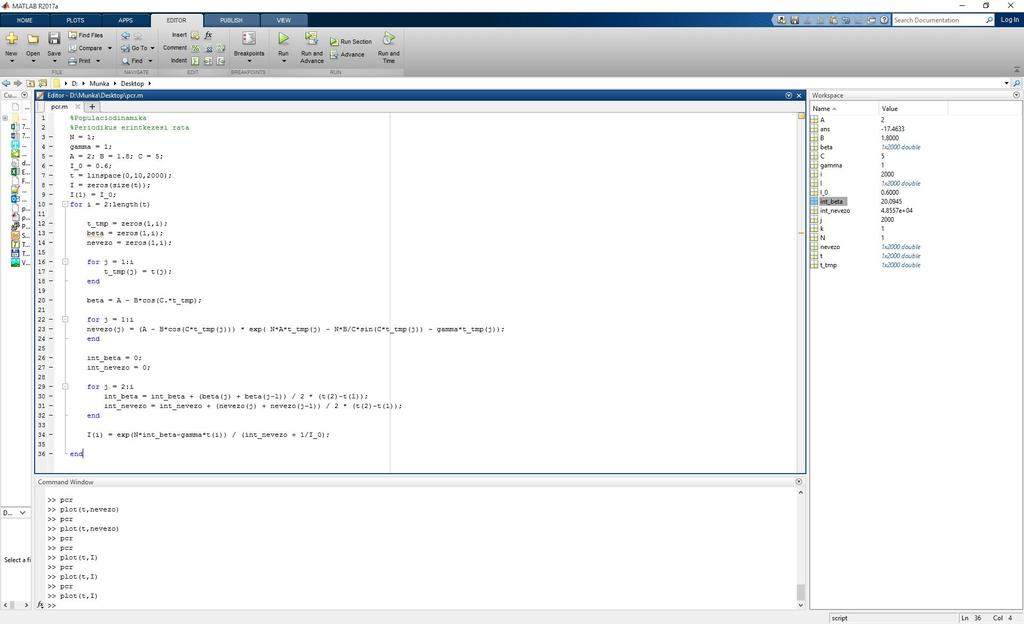Image resolution: width=1024 pixels, height=624 pixels.
Task: Switch to the PUBLISH tab
Action: coord(231,20)
